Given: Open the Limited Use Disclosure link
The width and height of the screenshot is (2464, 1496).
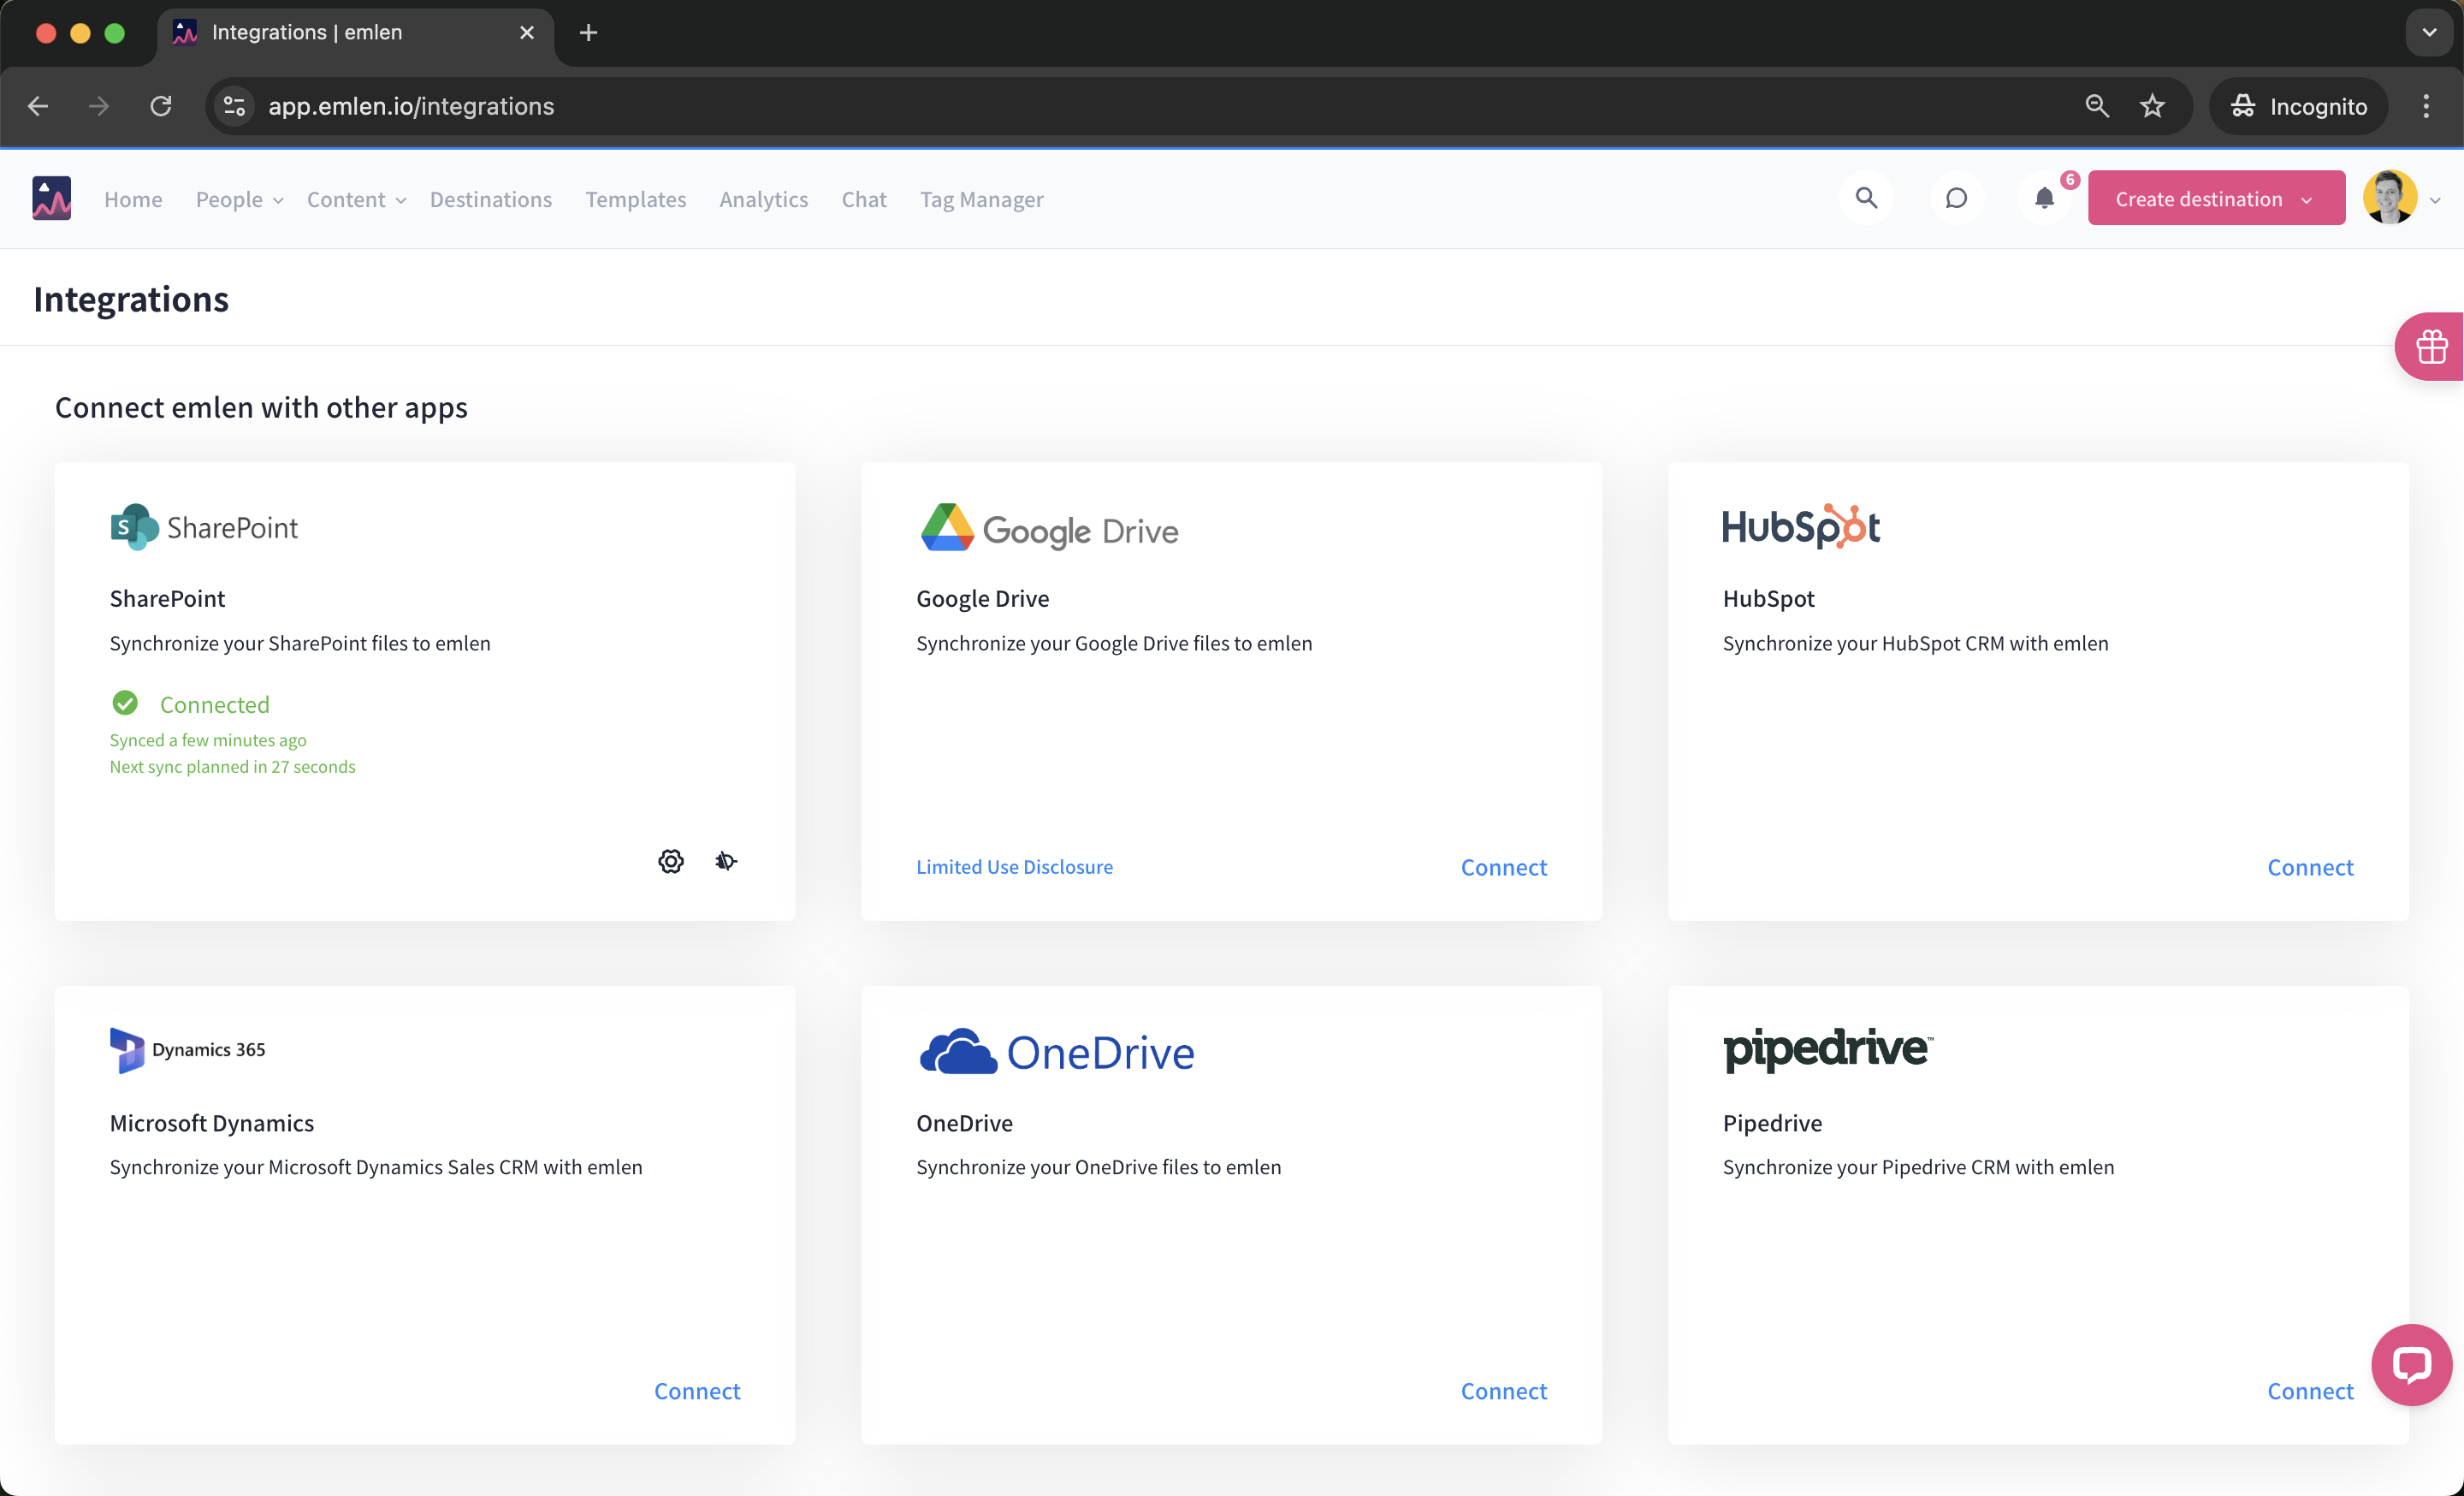Looking at the screenshot, I should point(1014,867).
